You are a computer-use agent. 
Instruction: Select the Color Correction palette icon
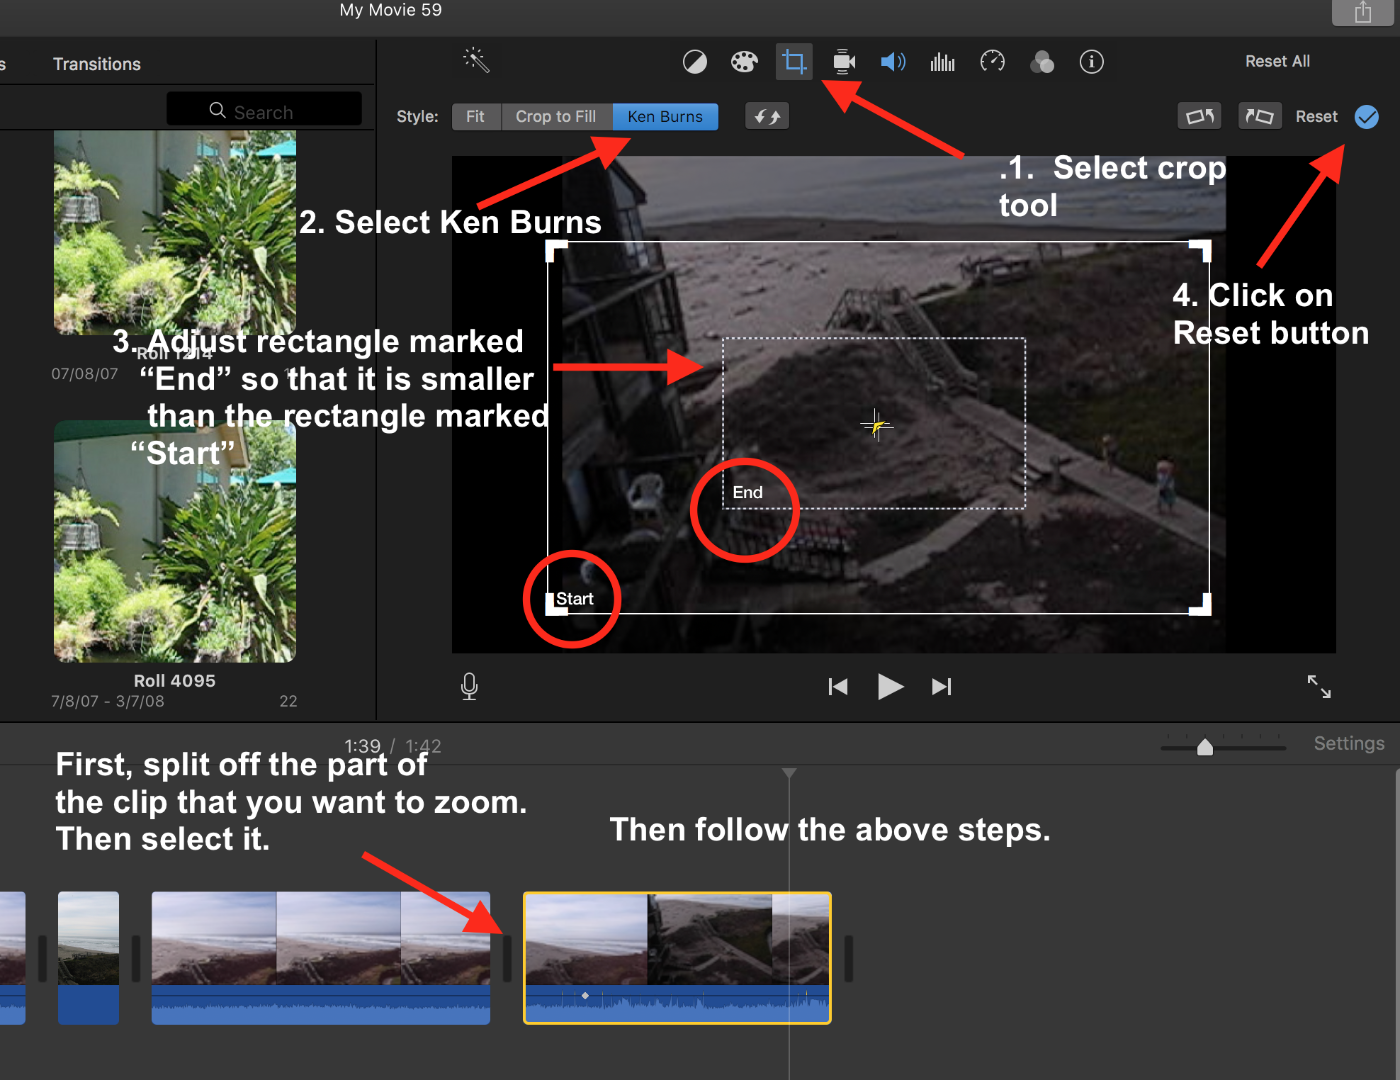point(744,61)
